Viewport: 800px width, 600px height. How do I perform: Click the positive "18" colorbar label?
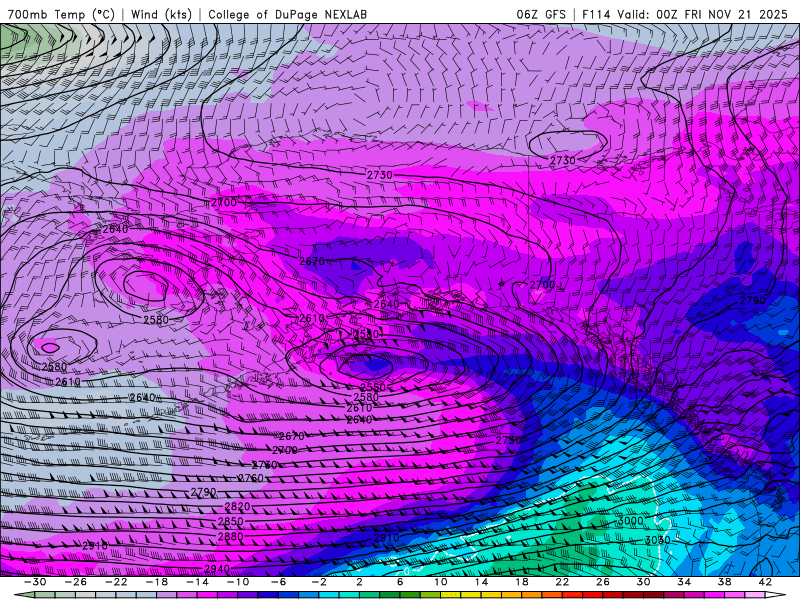tap(522, 582)
